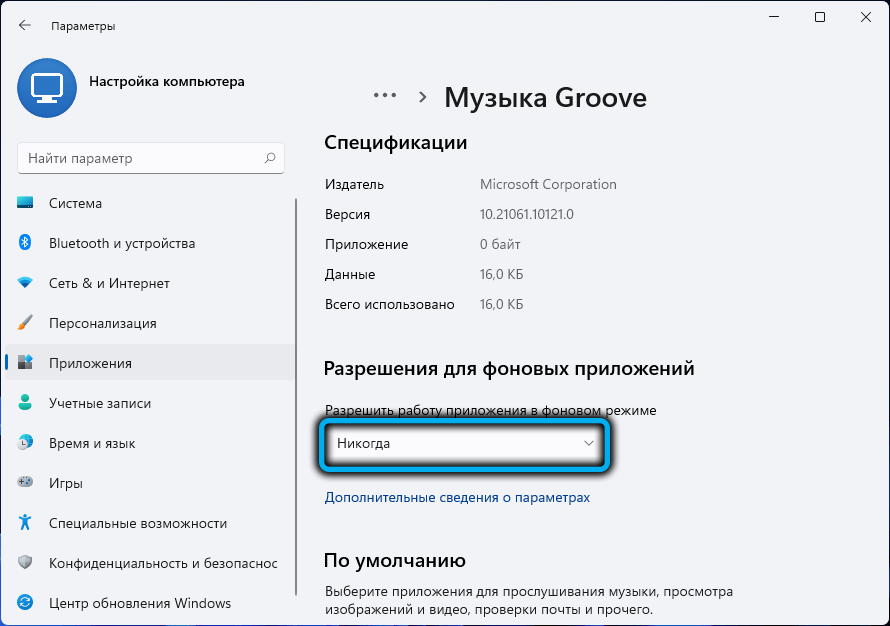Open Конфиденциальность и безопасность section

coord(150,563)
